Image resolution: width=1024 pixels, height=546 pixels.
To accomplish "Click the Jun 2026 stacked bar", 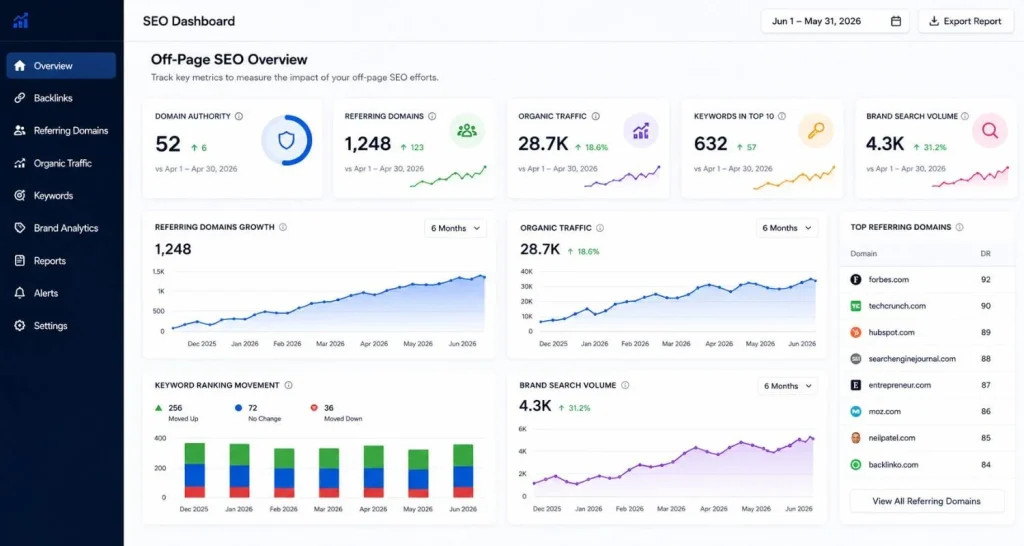I will pyautogui.click(x=463, y=471).
